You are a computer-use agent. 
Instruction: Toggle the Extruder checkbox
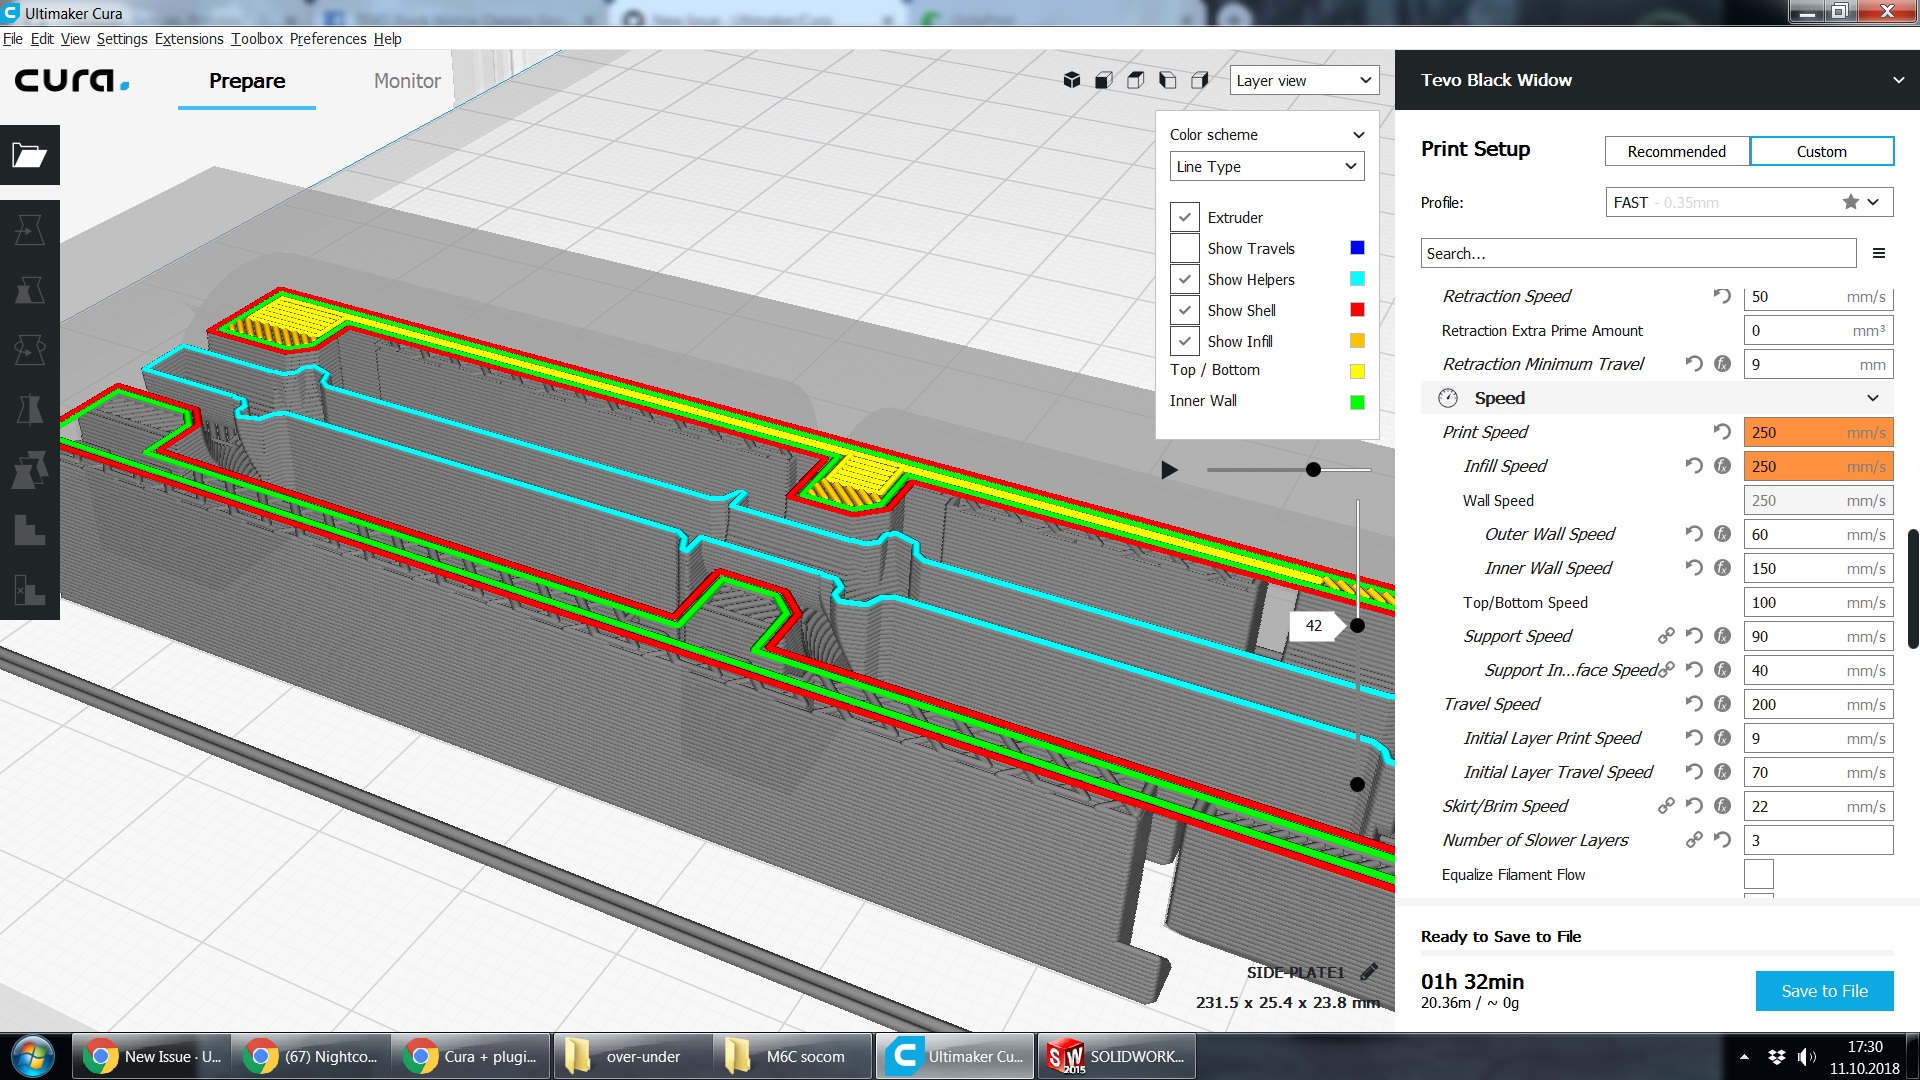pos(1185,217)
